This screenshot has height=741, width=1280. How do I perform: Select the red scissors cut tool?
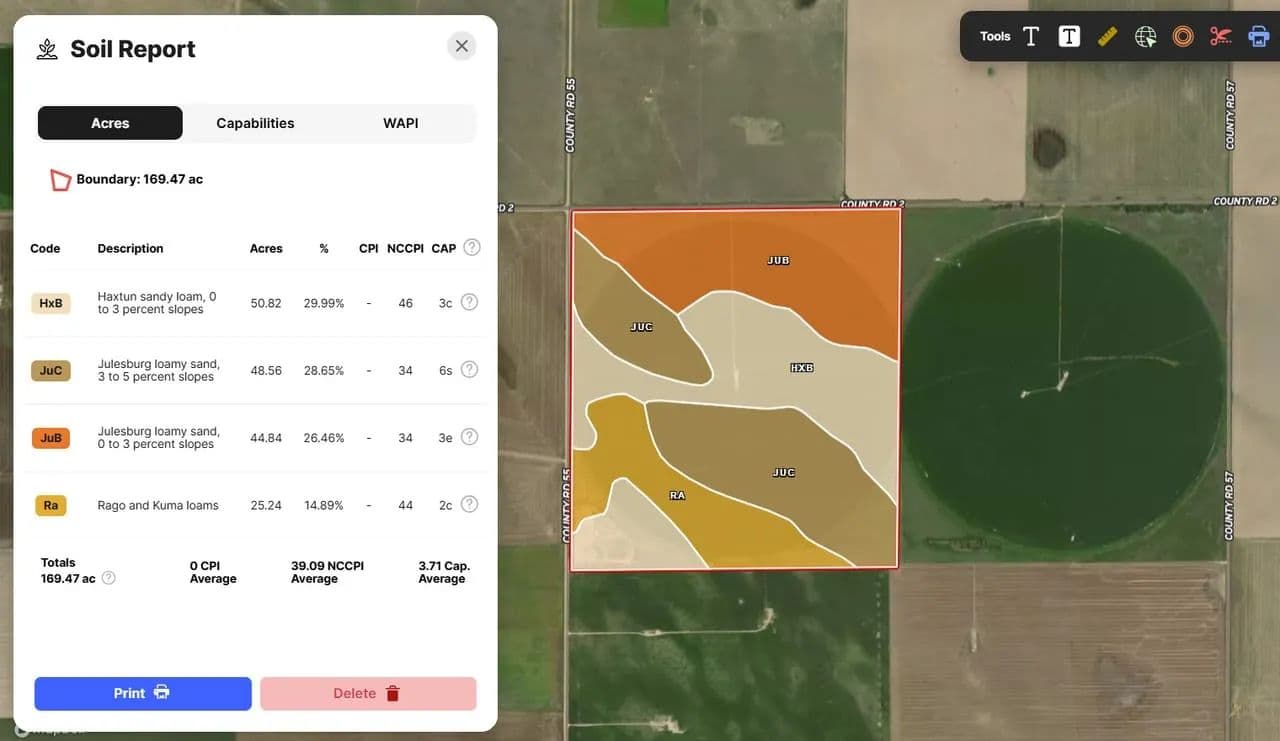(1220, 37)
